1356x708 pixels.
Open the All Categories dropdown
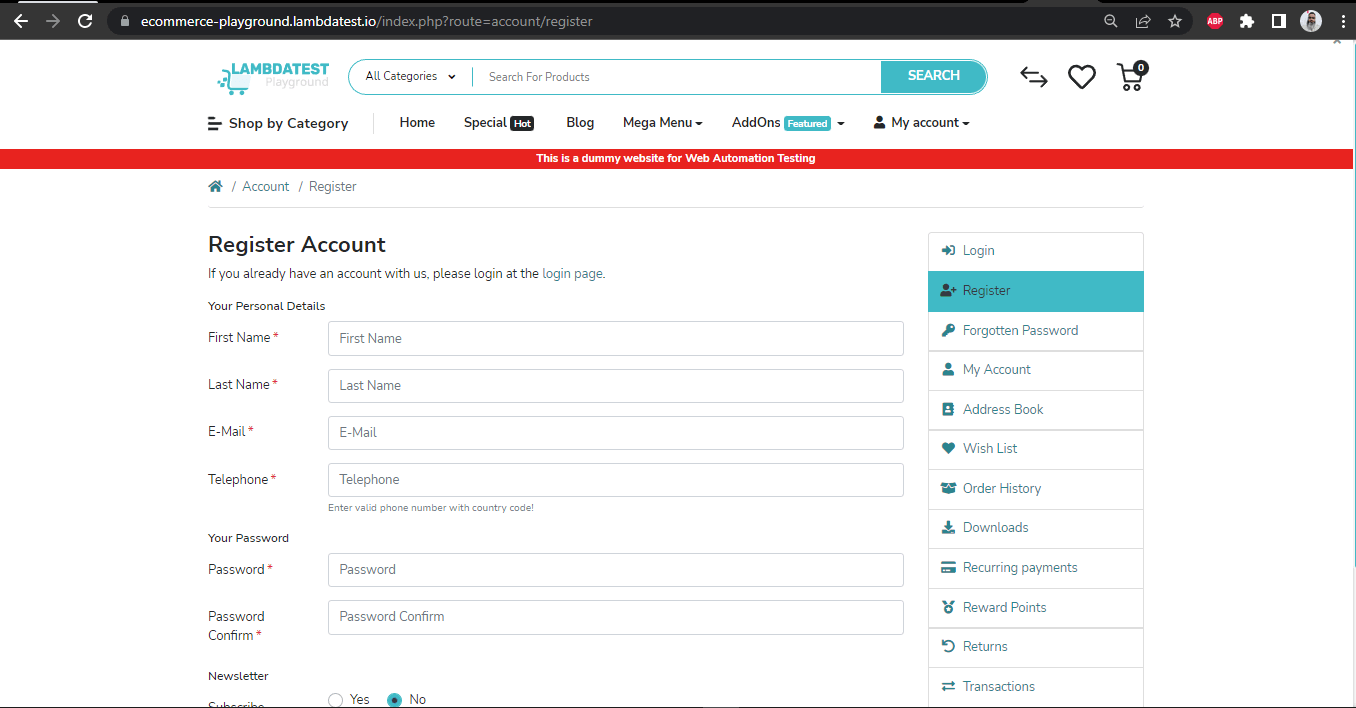click(408, 76)
